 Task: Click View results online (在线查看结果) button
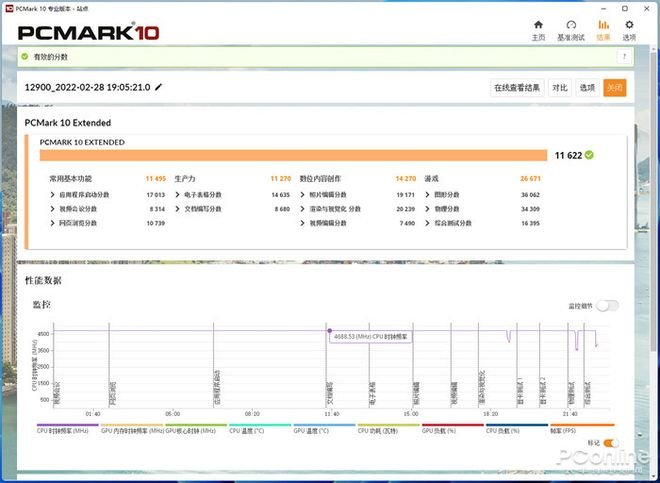coord(516,87)
